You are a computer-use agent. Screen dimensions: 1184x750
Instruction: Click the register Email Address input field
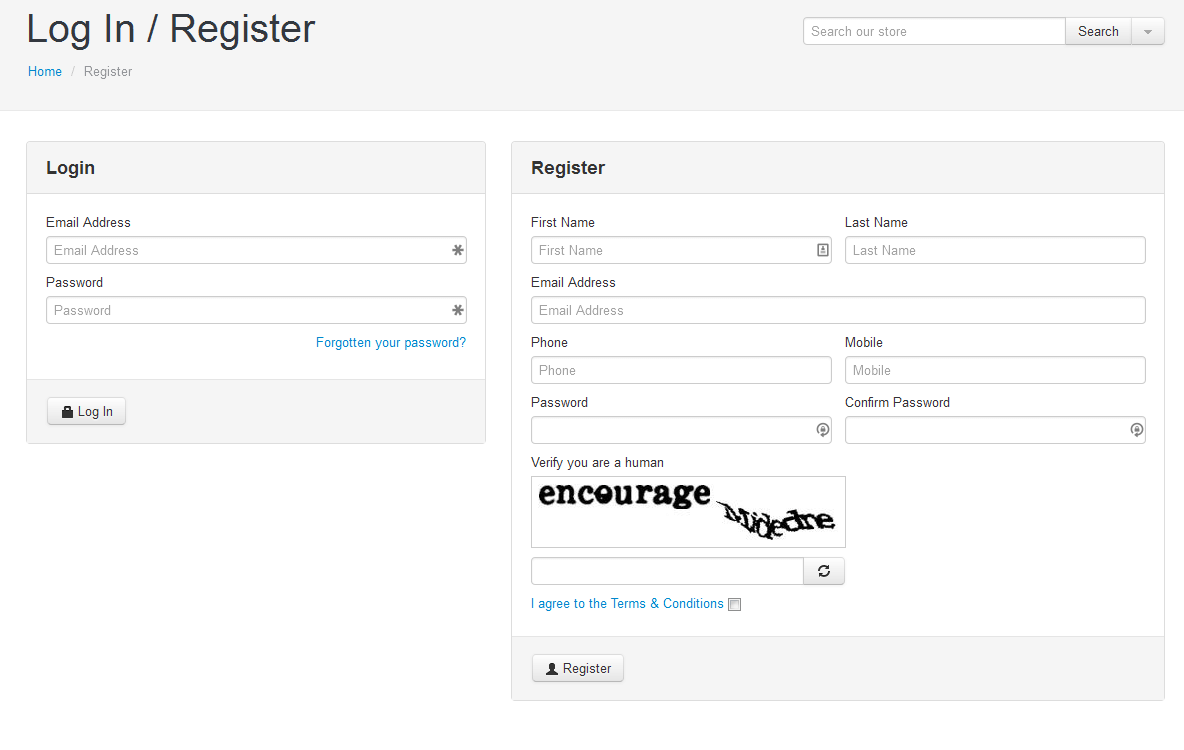point(838,310)
